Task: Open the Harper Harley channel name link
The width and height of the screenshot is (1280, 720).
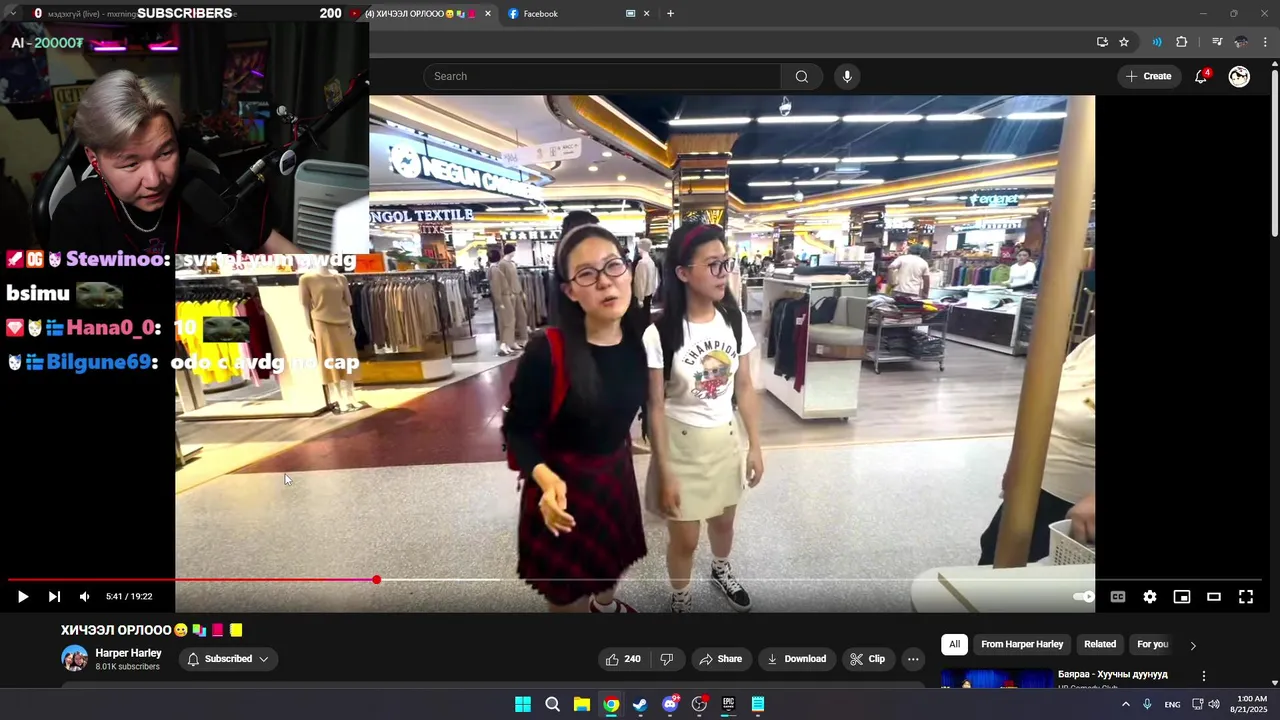Action: pos(128,653)
